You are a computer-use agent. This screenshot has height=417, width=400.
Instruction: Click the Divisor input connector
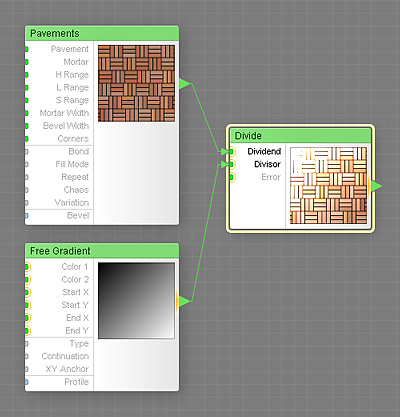tap(232, 164)
